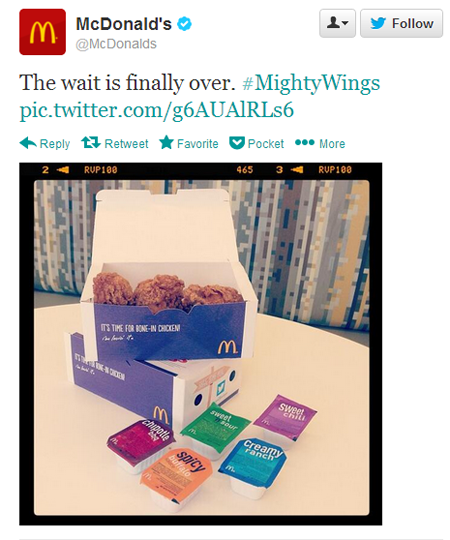Click the Favorite star icon
The height and width of the screenshot is (540, 450).
[x=167, y=142]
